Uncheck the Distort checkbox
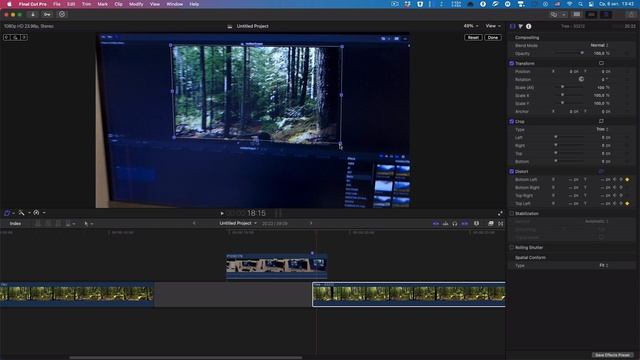Image resolution: width=640 pixels, height=360 pixels. pos(511,172)
